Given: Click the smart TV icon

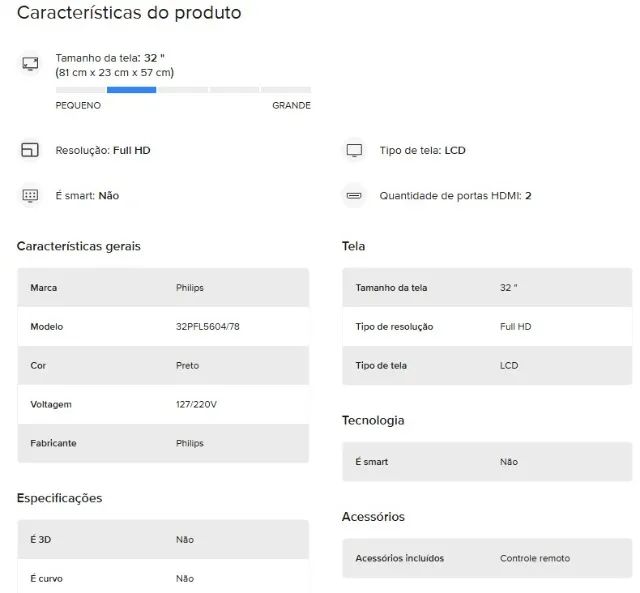Looking at the screenshot, I should (x=30, y=195).
